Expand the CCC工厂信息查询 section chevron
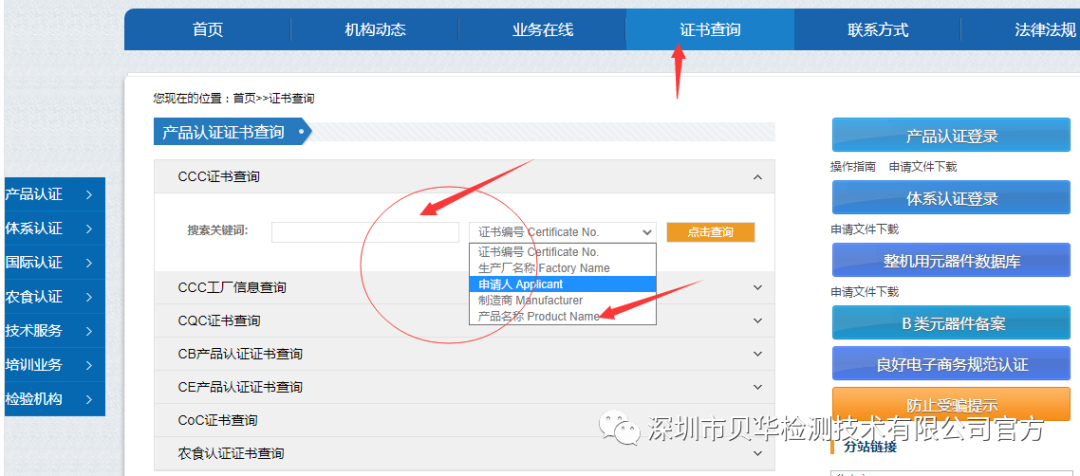 point(758,287)
